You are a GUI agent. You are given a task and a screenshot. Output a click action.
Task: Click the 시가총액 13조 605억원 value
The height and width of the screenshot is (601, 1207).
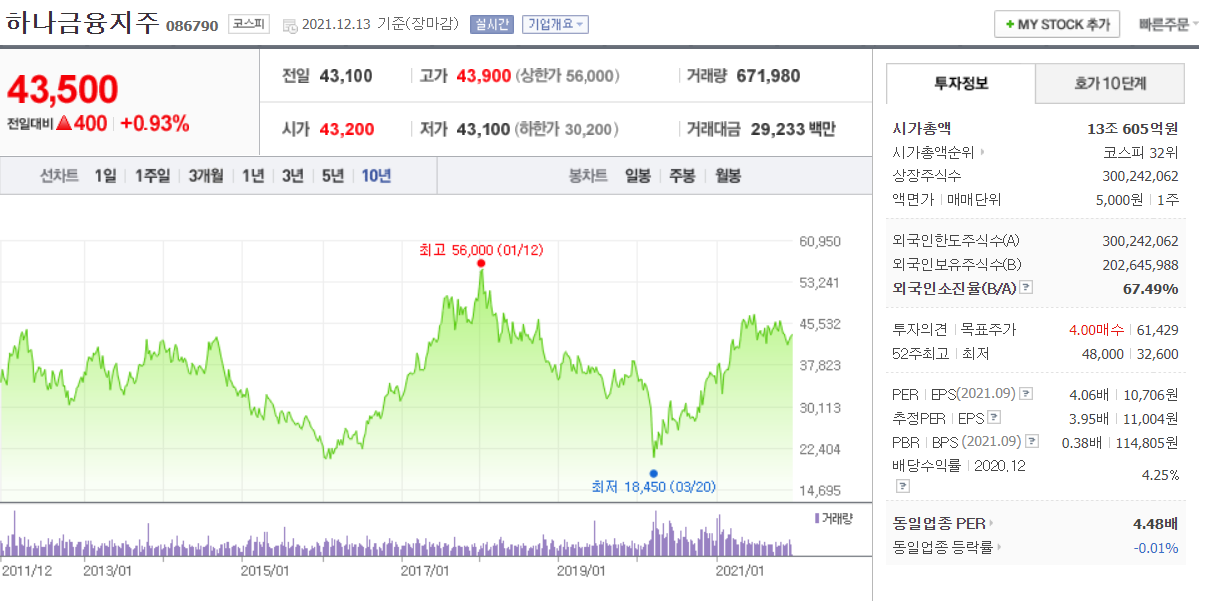coord(1133,129)
